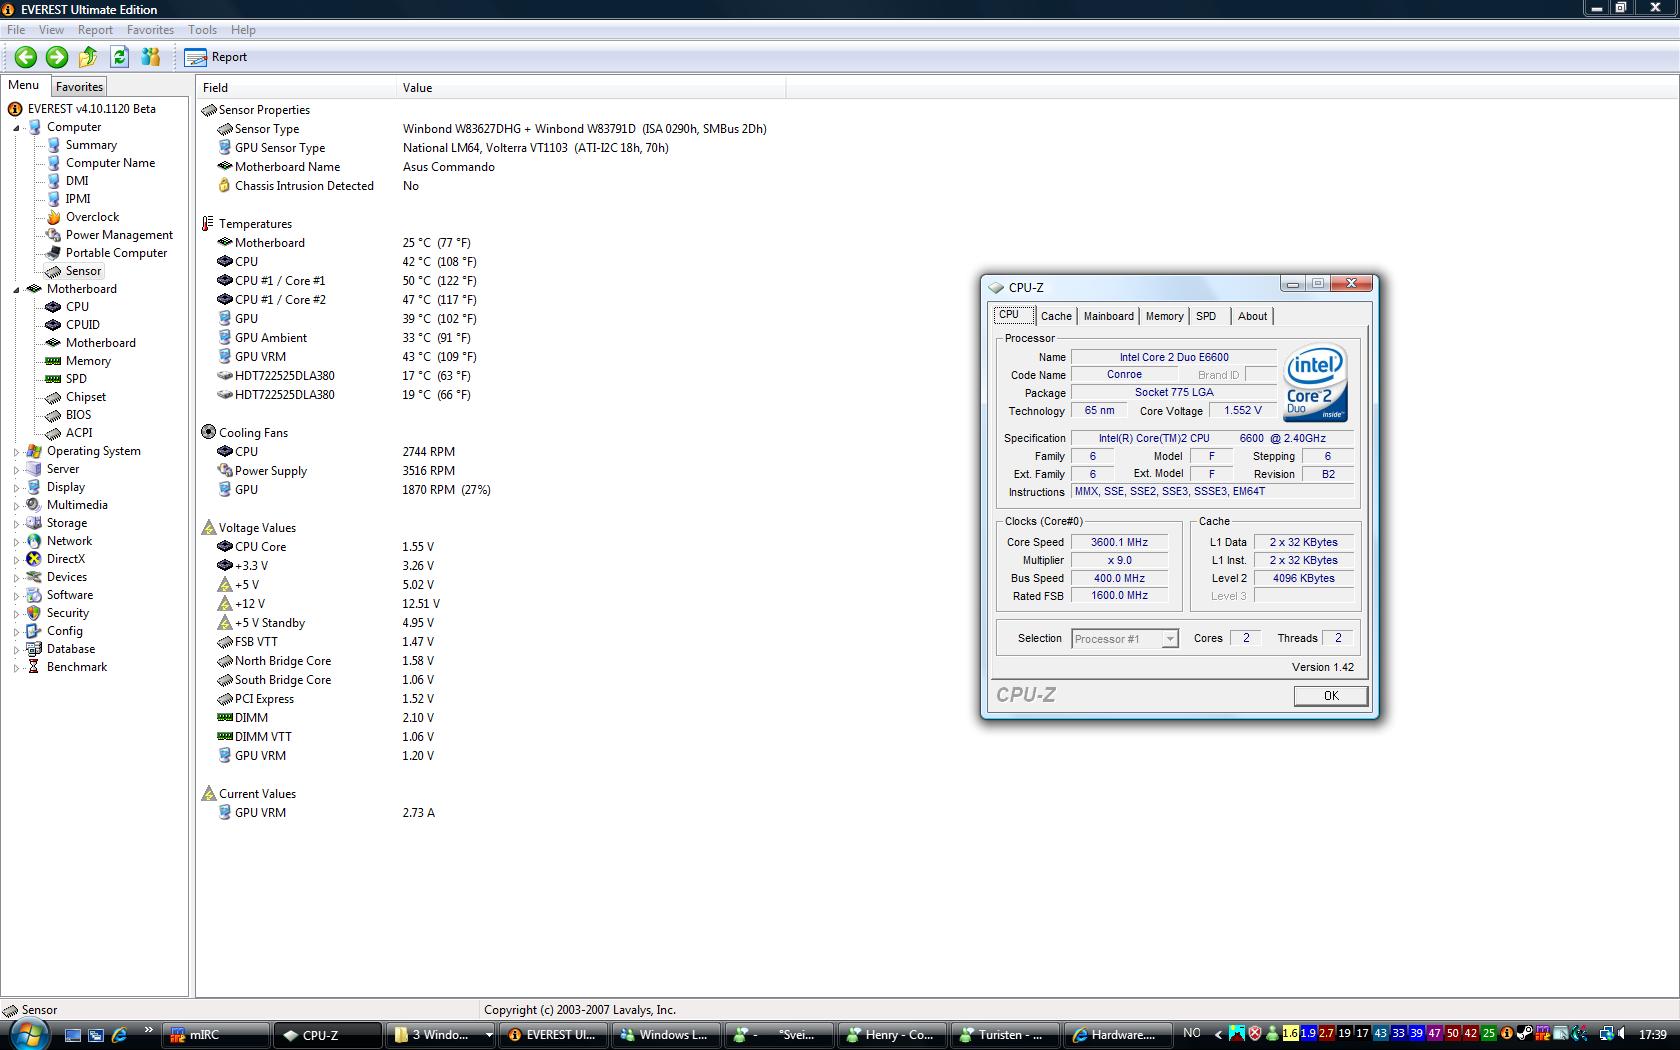Open mIRC from the taskbar
Image resolution: width=1680 pixels, height=1050 pixels.
click(x=217, y=1035)
